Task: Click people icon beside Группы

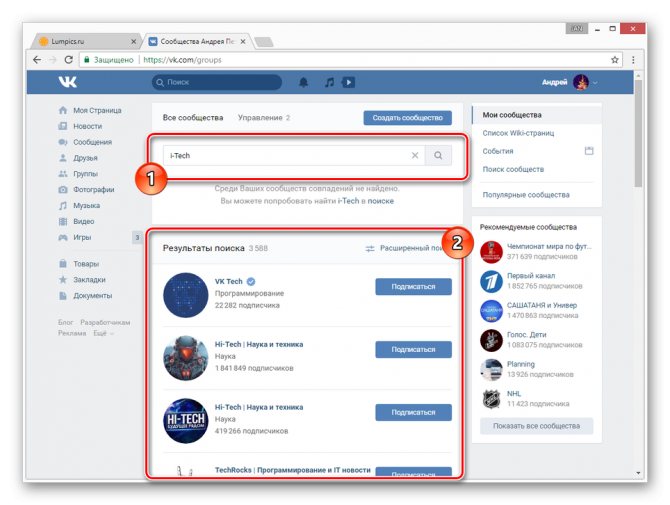Action: pyautogui.click(x=63, y=173)
